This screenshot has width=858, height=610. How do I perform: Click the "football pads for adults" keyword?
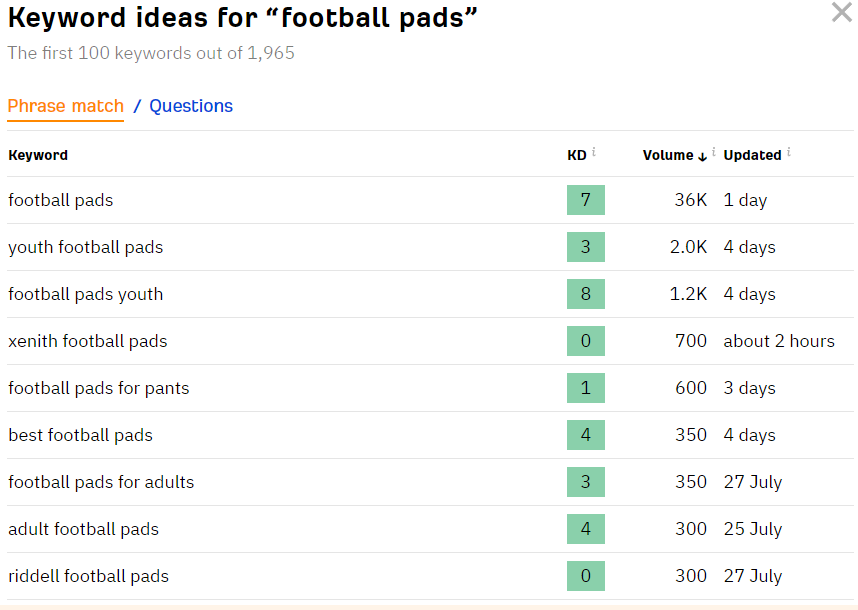[x=101, y=482]
